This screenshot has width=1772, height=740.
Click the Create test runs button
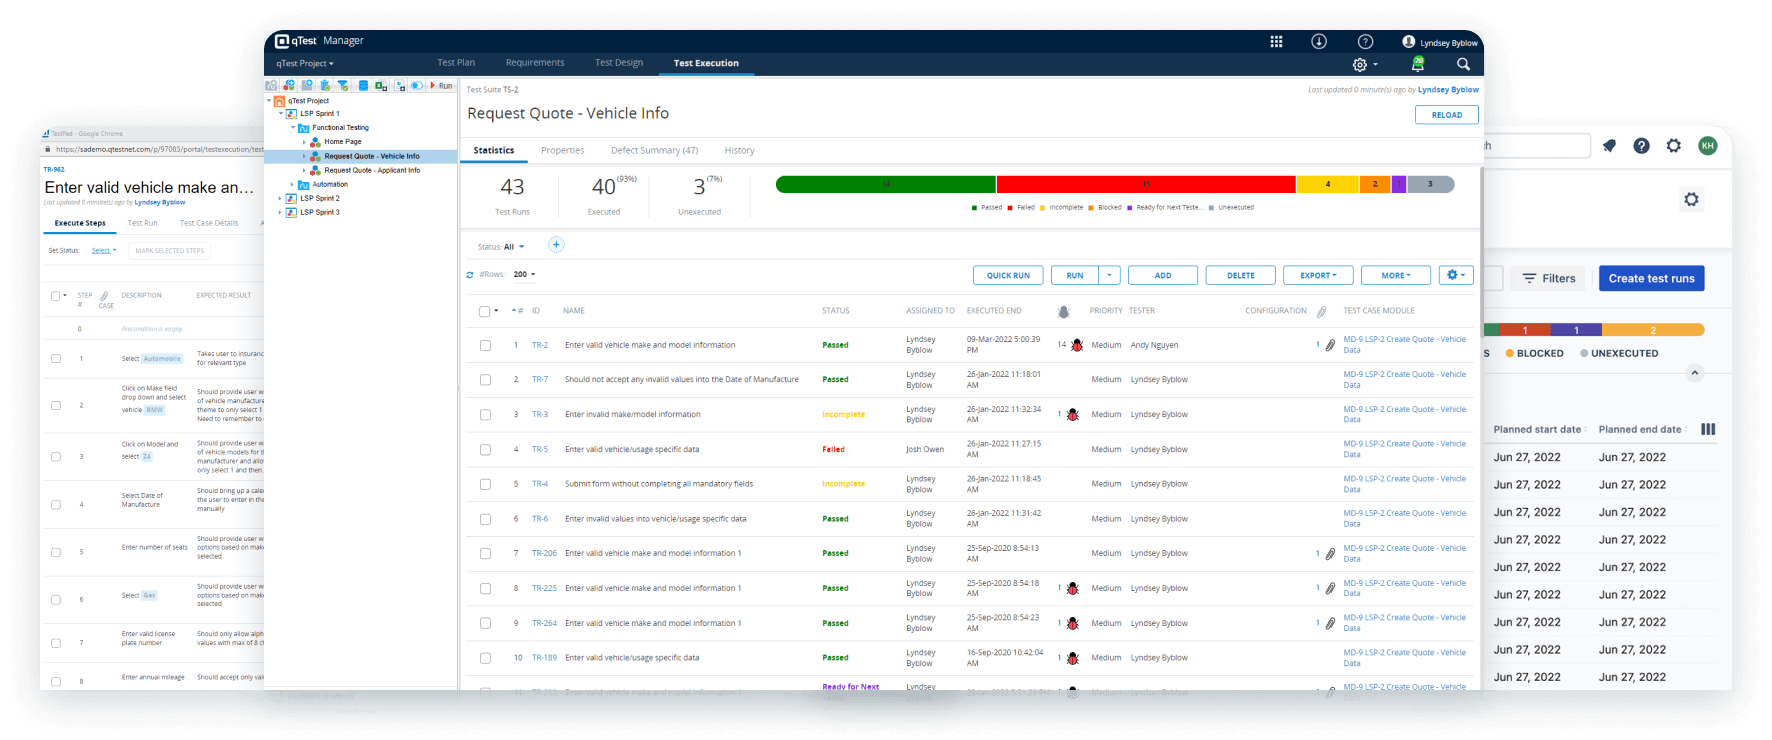tap(1651, 279)
